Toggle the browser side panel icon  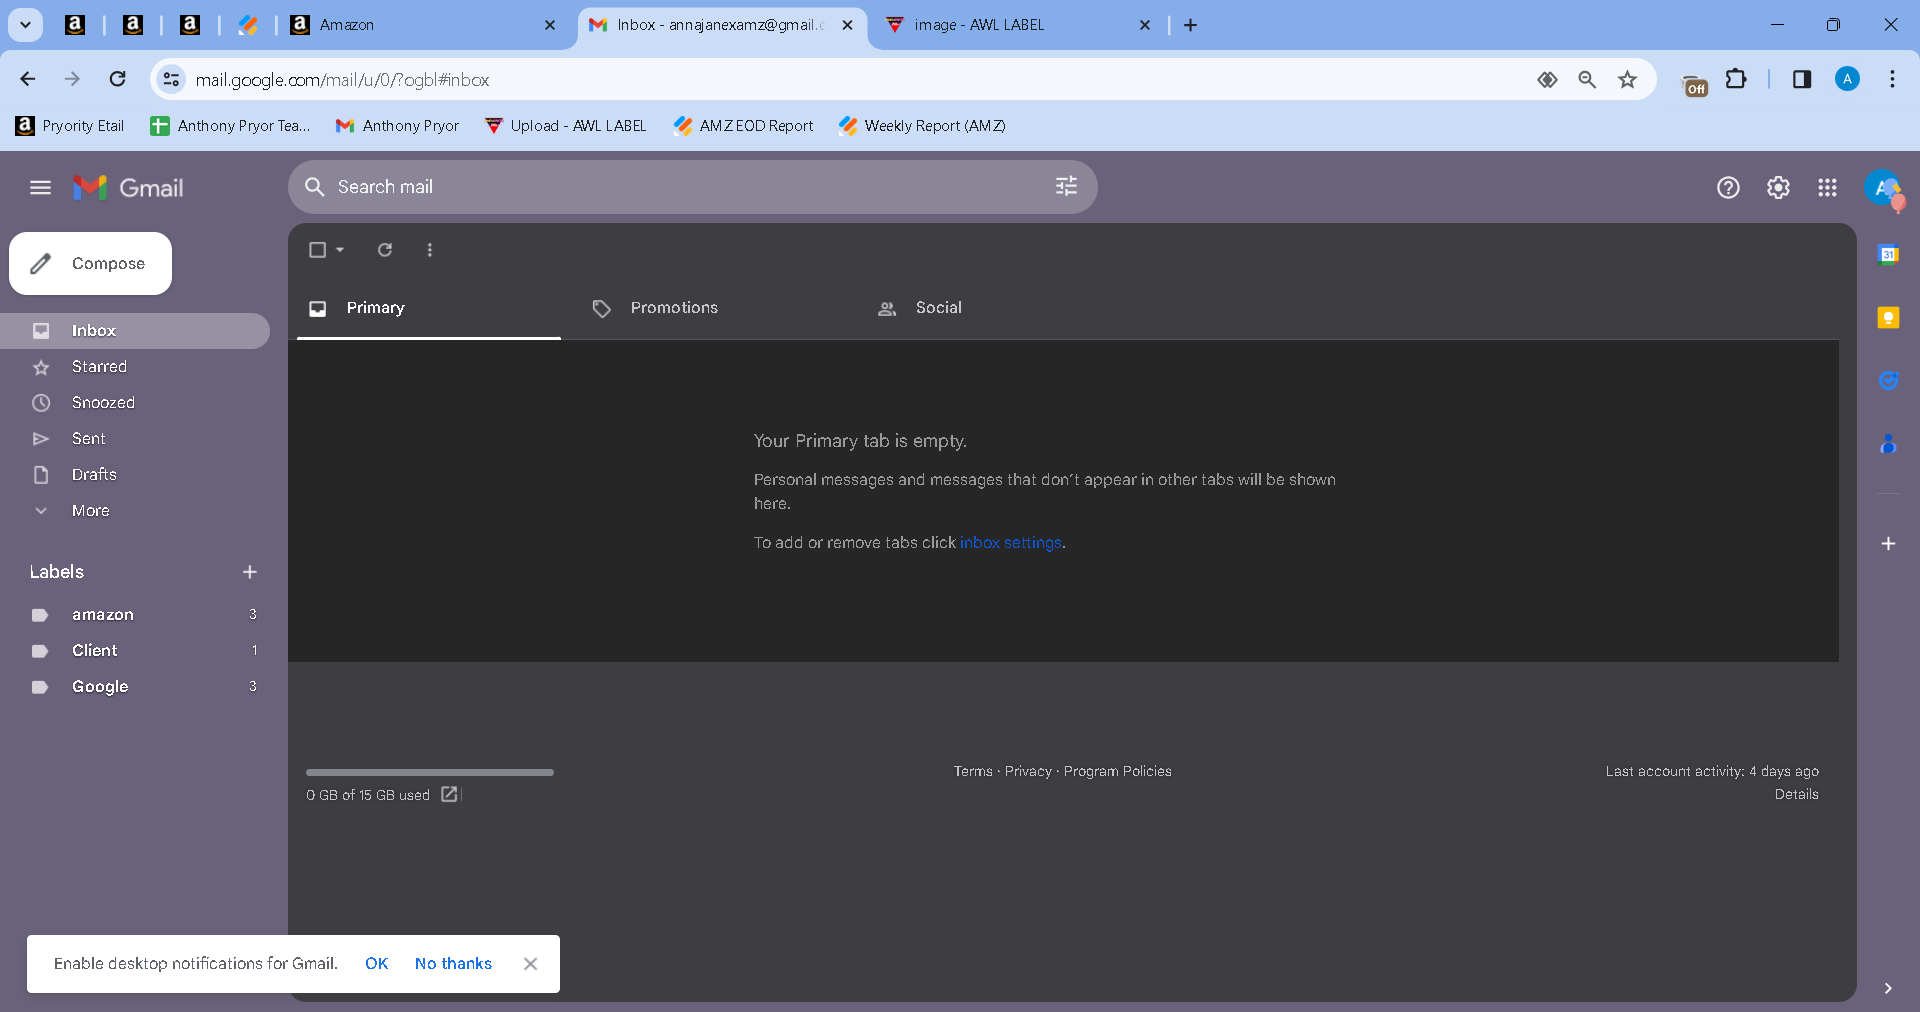click(1802, 79)
